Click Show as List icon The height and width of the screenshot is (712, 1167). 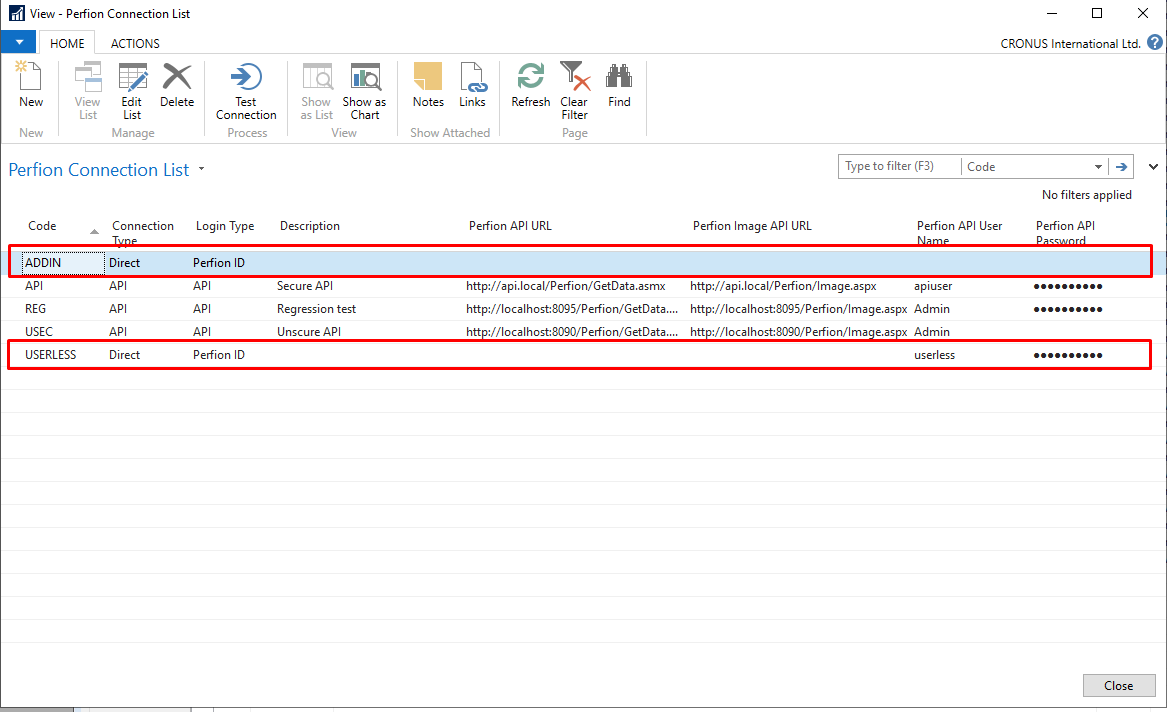pos(316,91)
